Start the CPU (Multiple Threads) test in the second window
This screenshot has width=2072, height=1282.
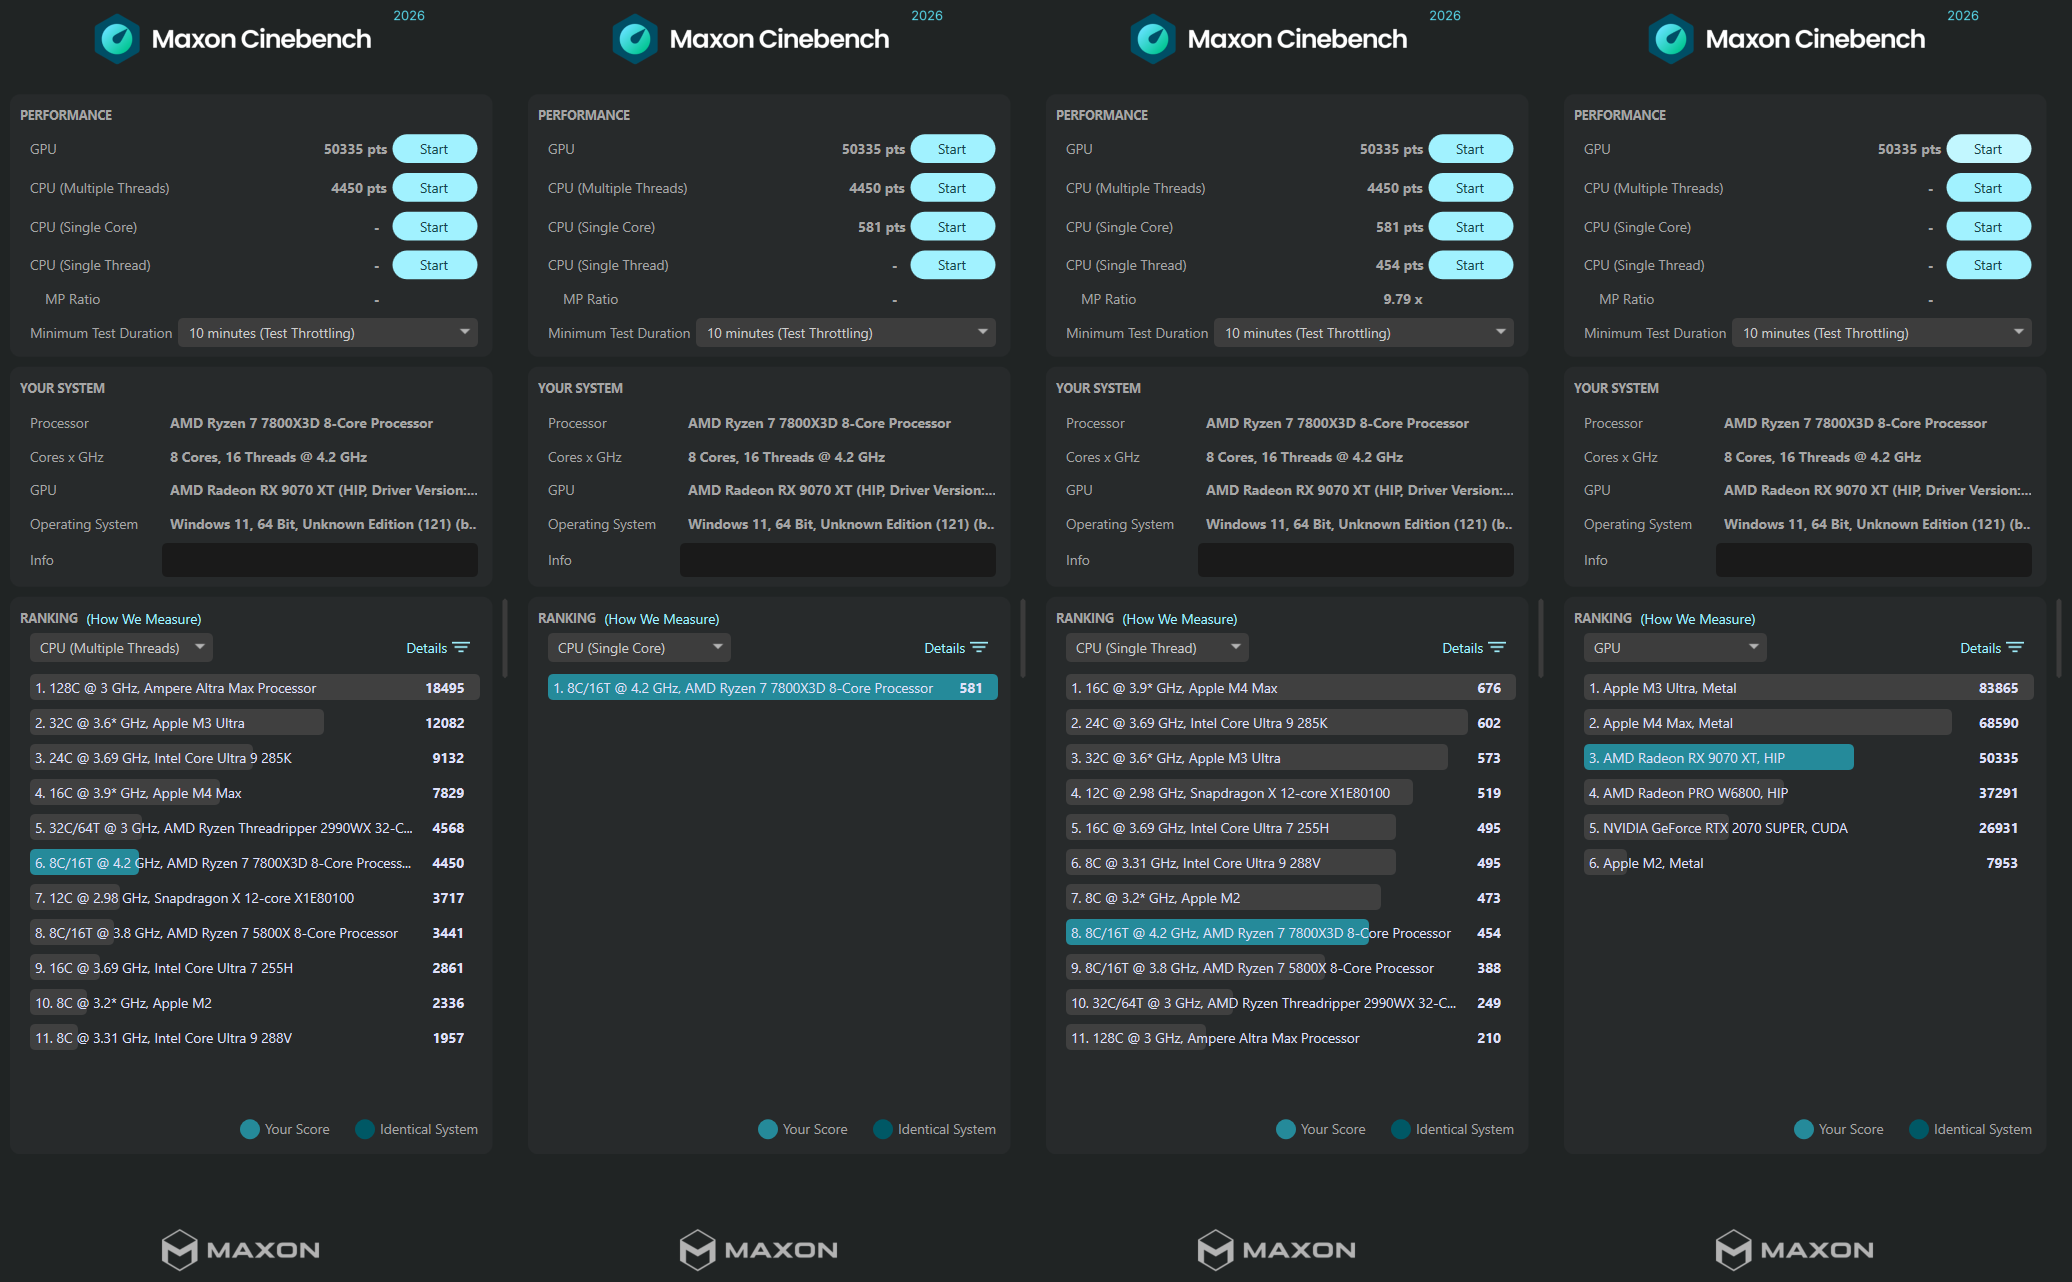(x=952, y=188)
